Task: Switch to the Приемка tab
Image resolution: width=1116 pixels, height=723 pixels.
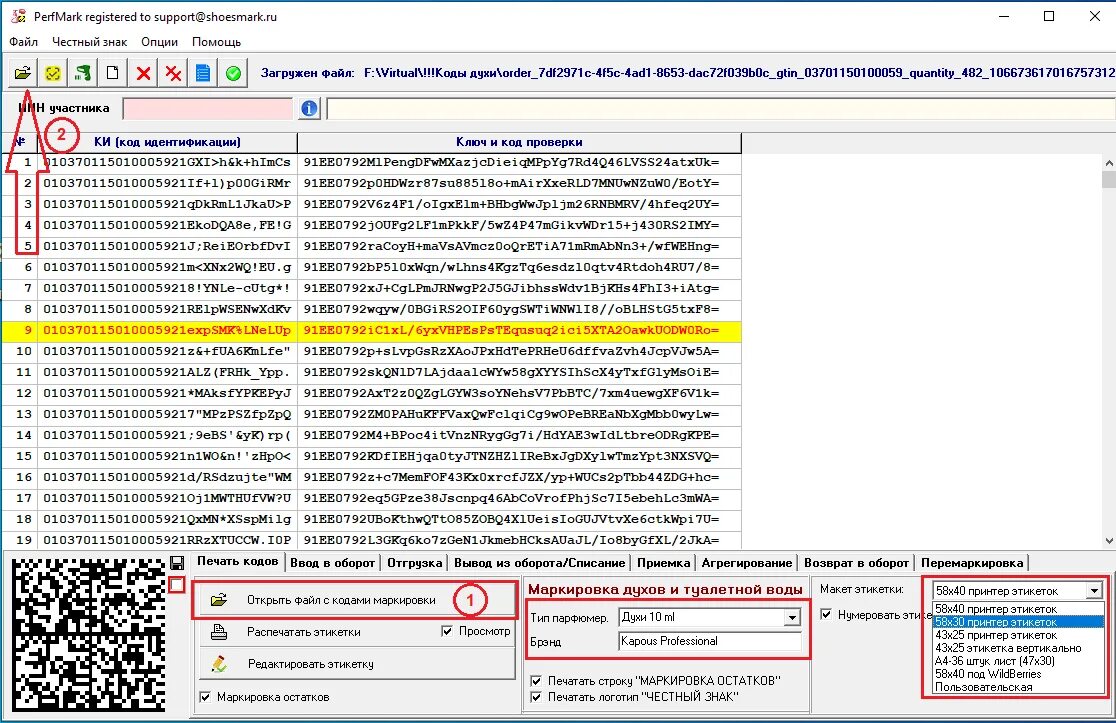Action: [x=663, y=563]
